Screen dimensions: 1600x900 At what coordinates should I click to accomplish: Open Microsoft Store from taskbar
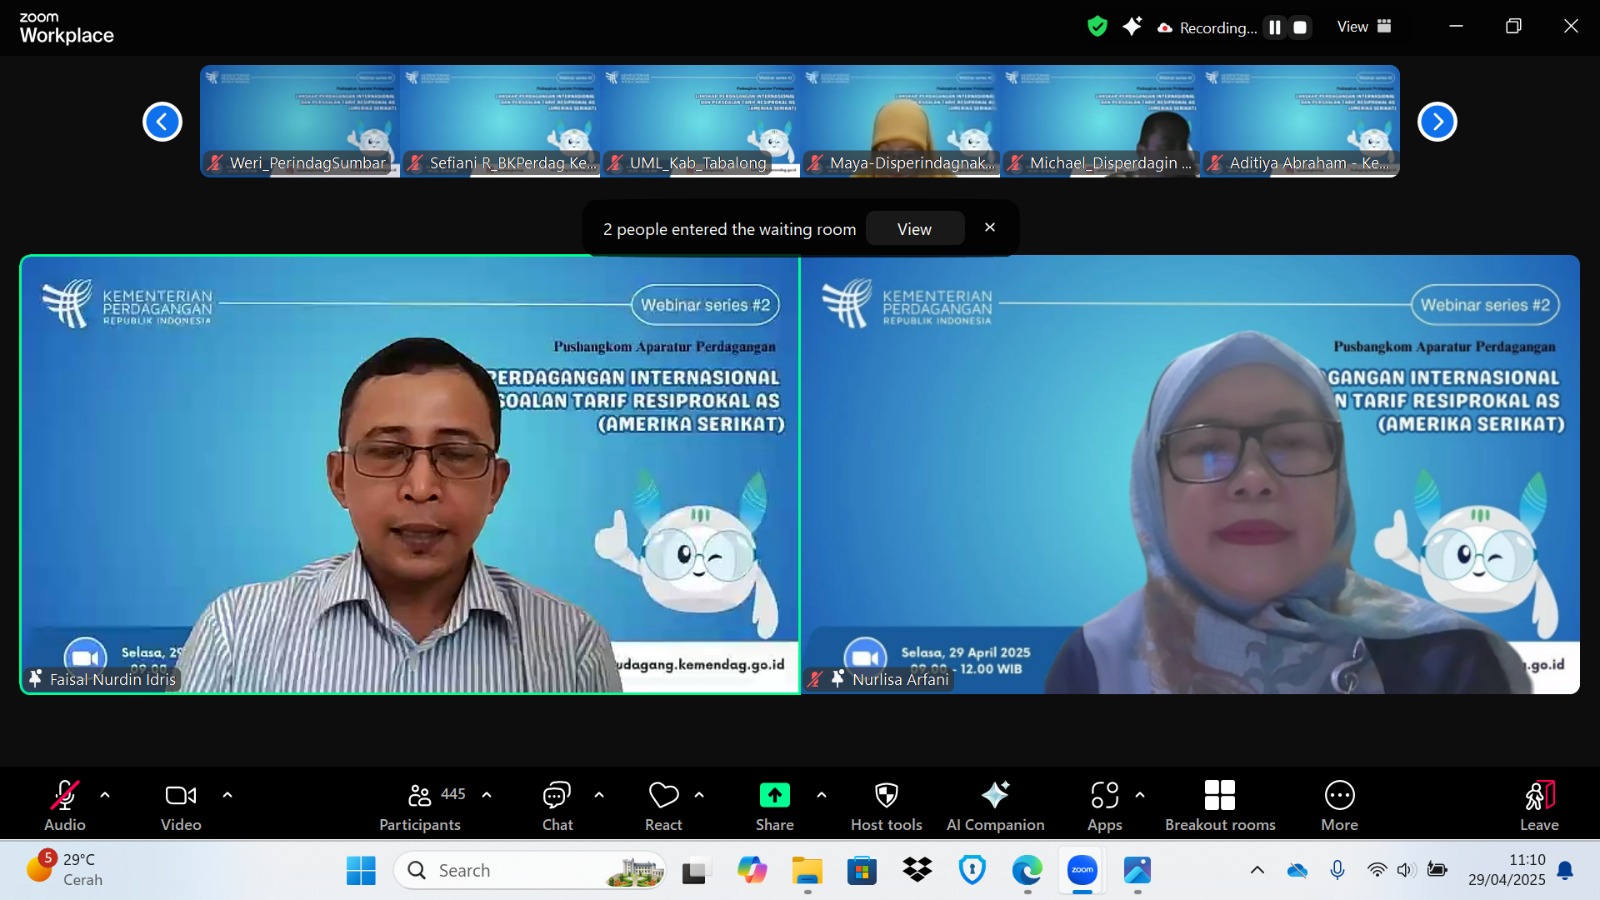pos(862,871)
